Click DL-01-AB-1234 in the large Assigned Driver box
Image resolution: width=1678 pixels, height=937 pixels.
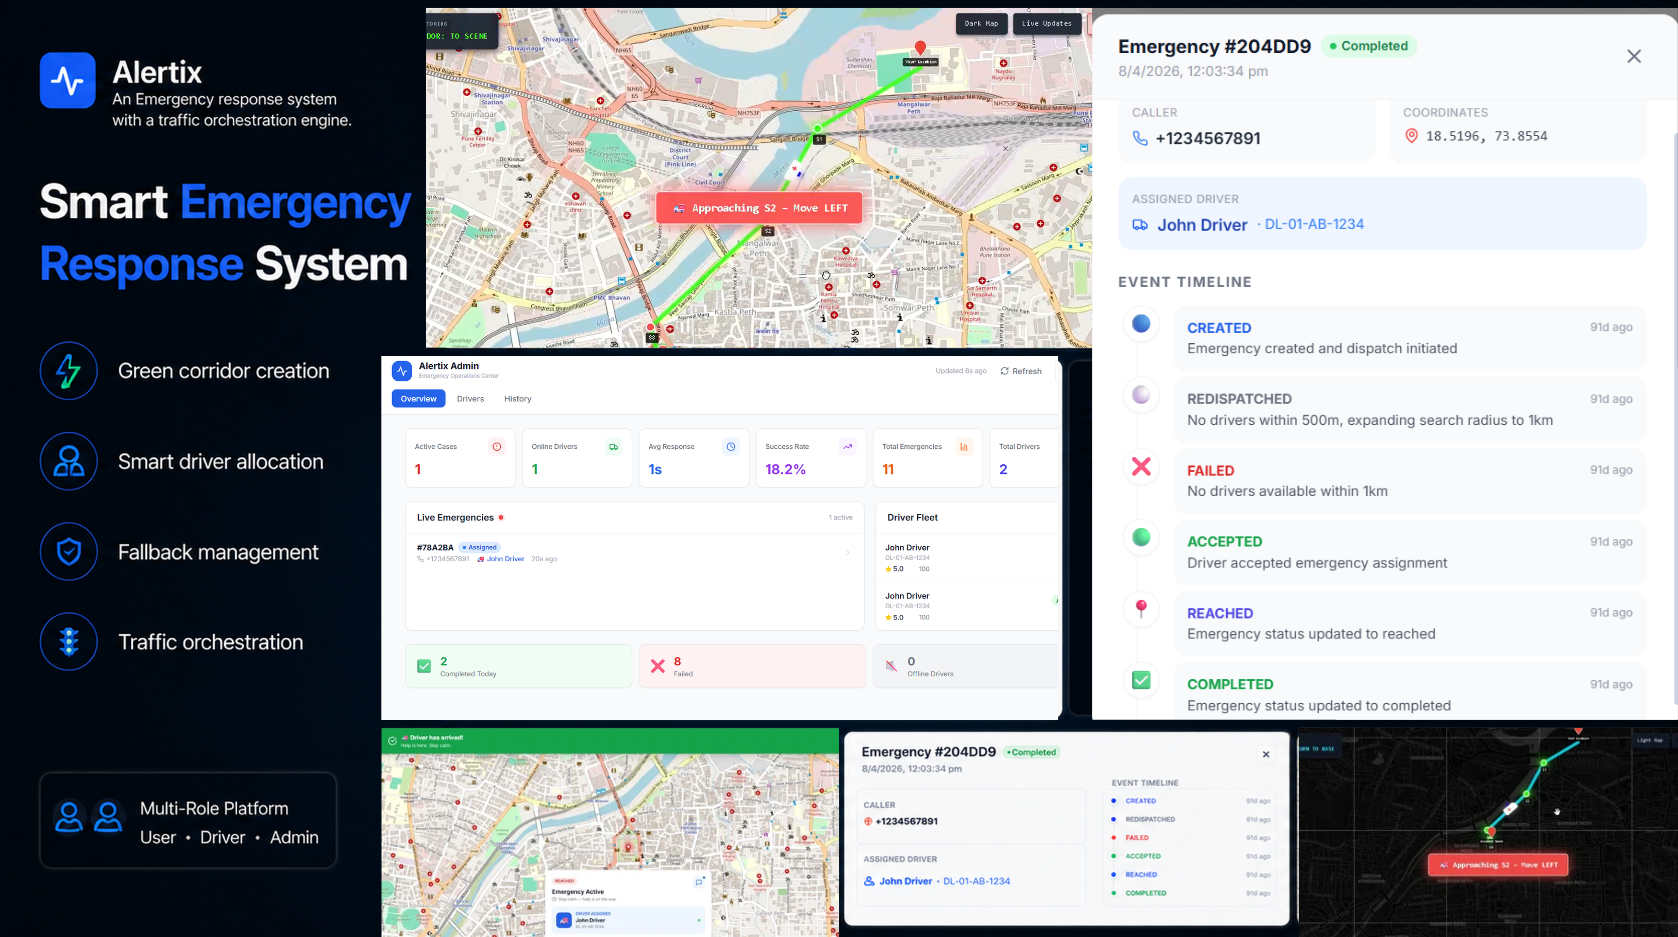click(1314, 224)
